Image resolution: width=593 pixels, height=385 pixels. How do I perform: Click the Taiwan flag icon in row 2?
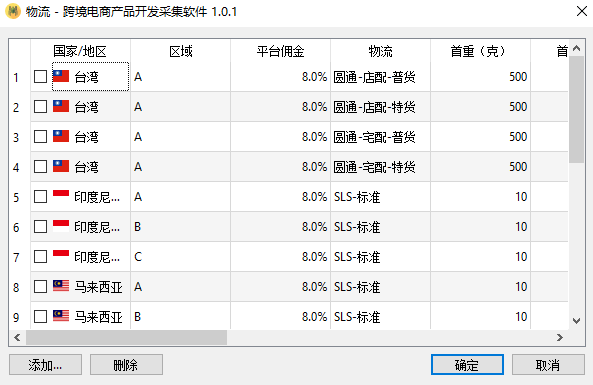(x=61, y=107)
